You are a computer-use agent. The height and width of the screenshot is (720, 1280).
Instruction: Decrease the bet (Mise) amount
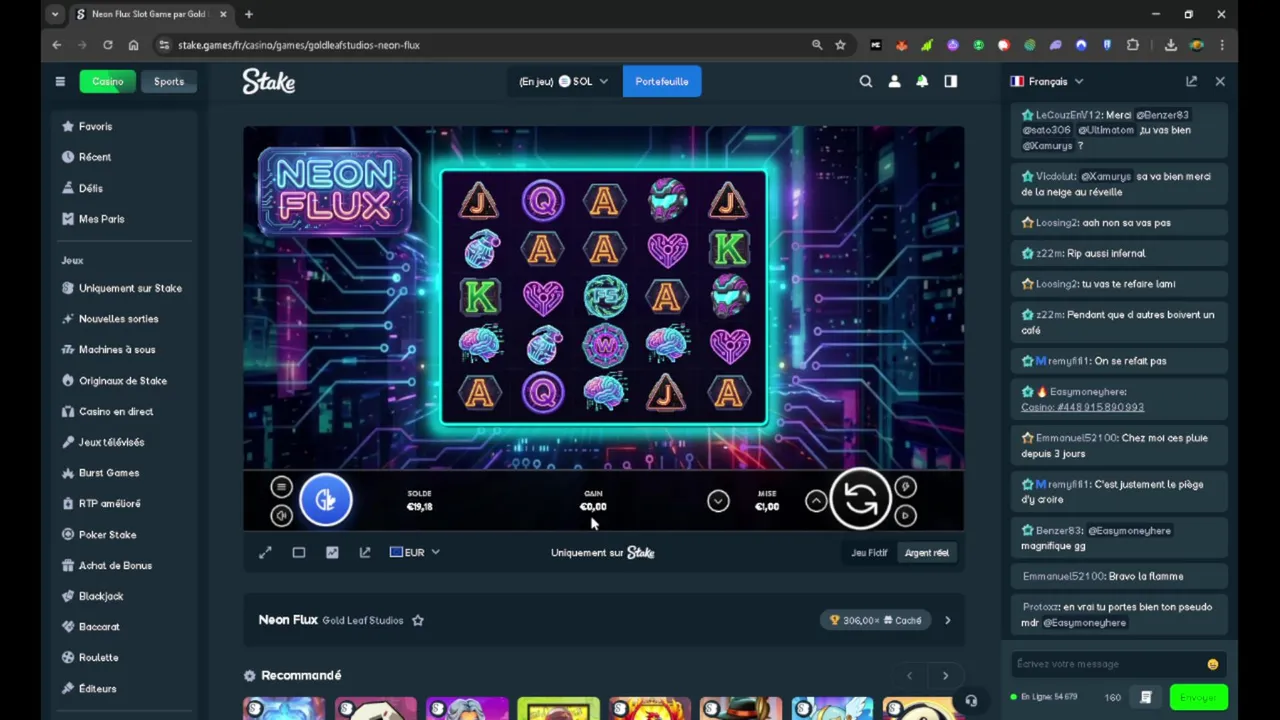tap(718, 501)
